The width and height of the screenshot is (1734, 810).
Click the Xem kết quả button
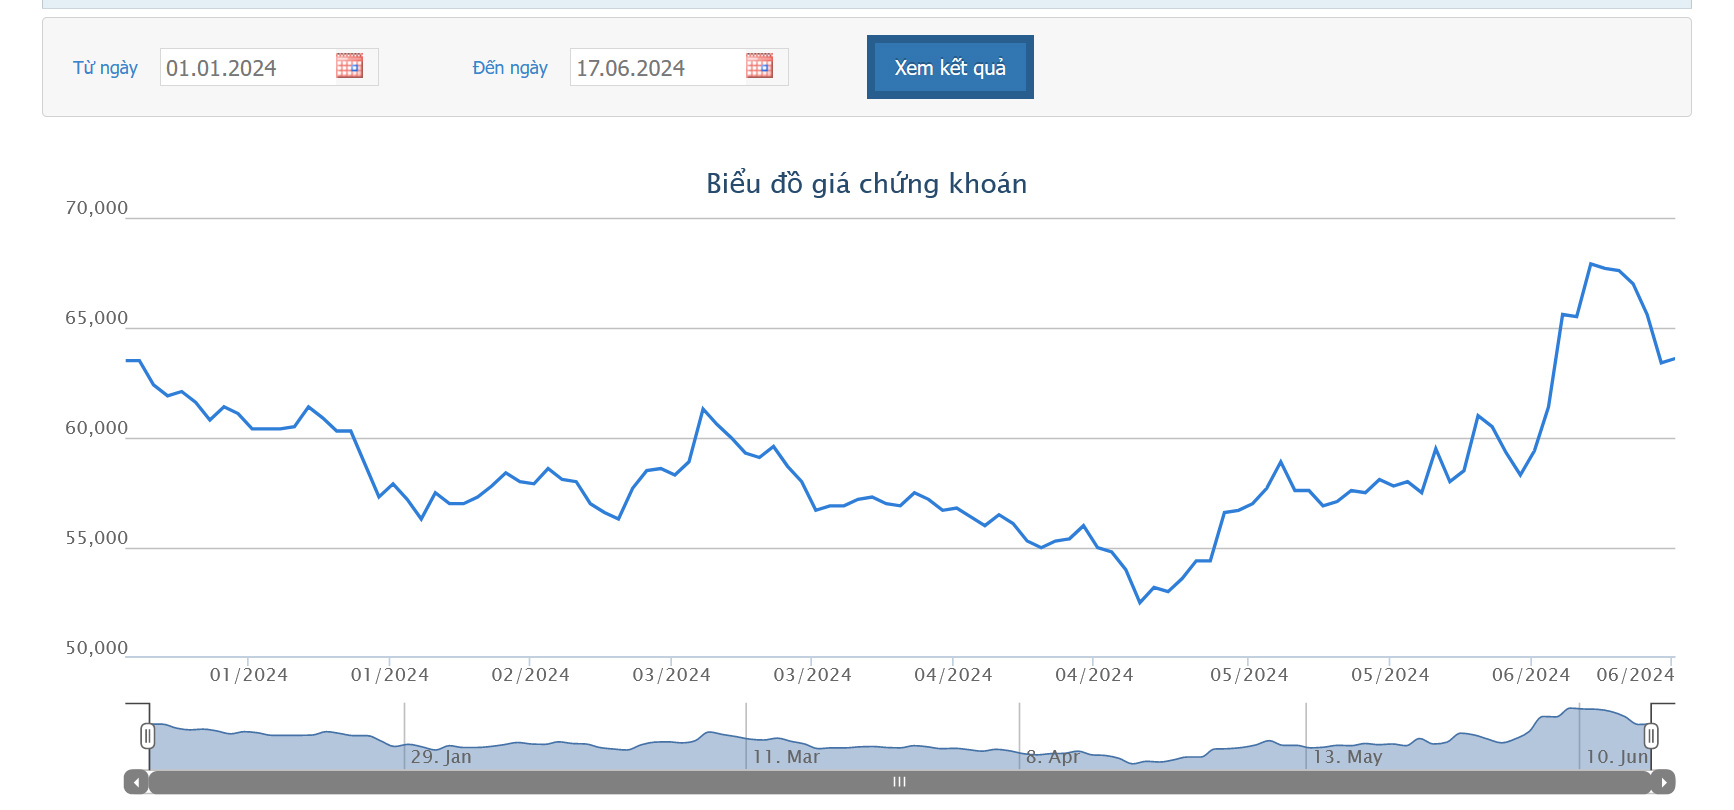(950, 67)
